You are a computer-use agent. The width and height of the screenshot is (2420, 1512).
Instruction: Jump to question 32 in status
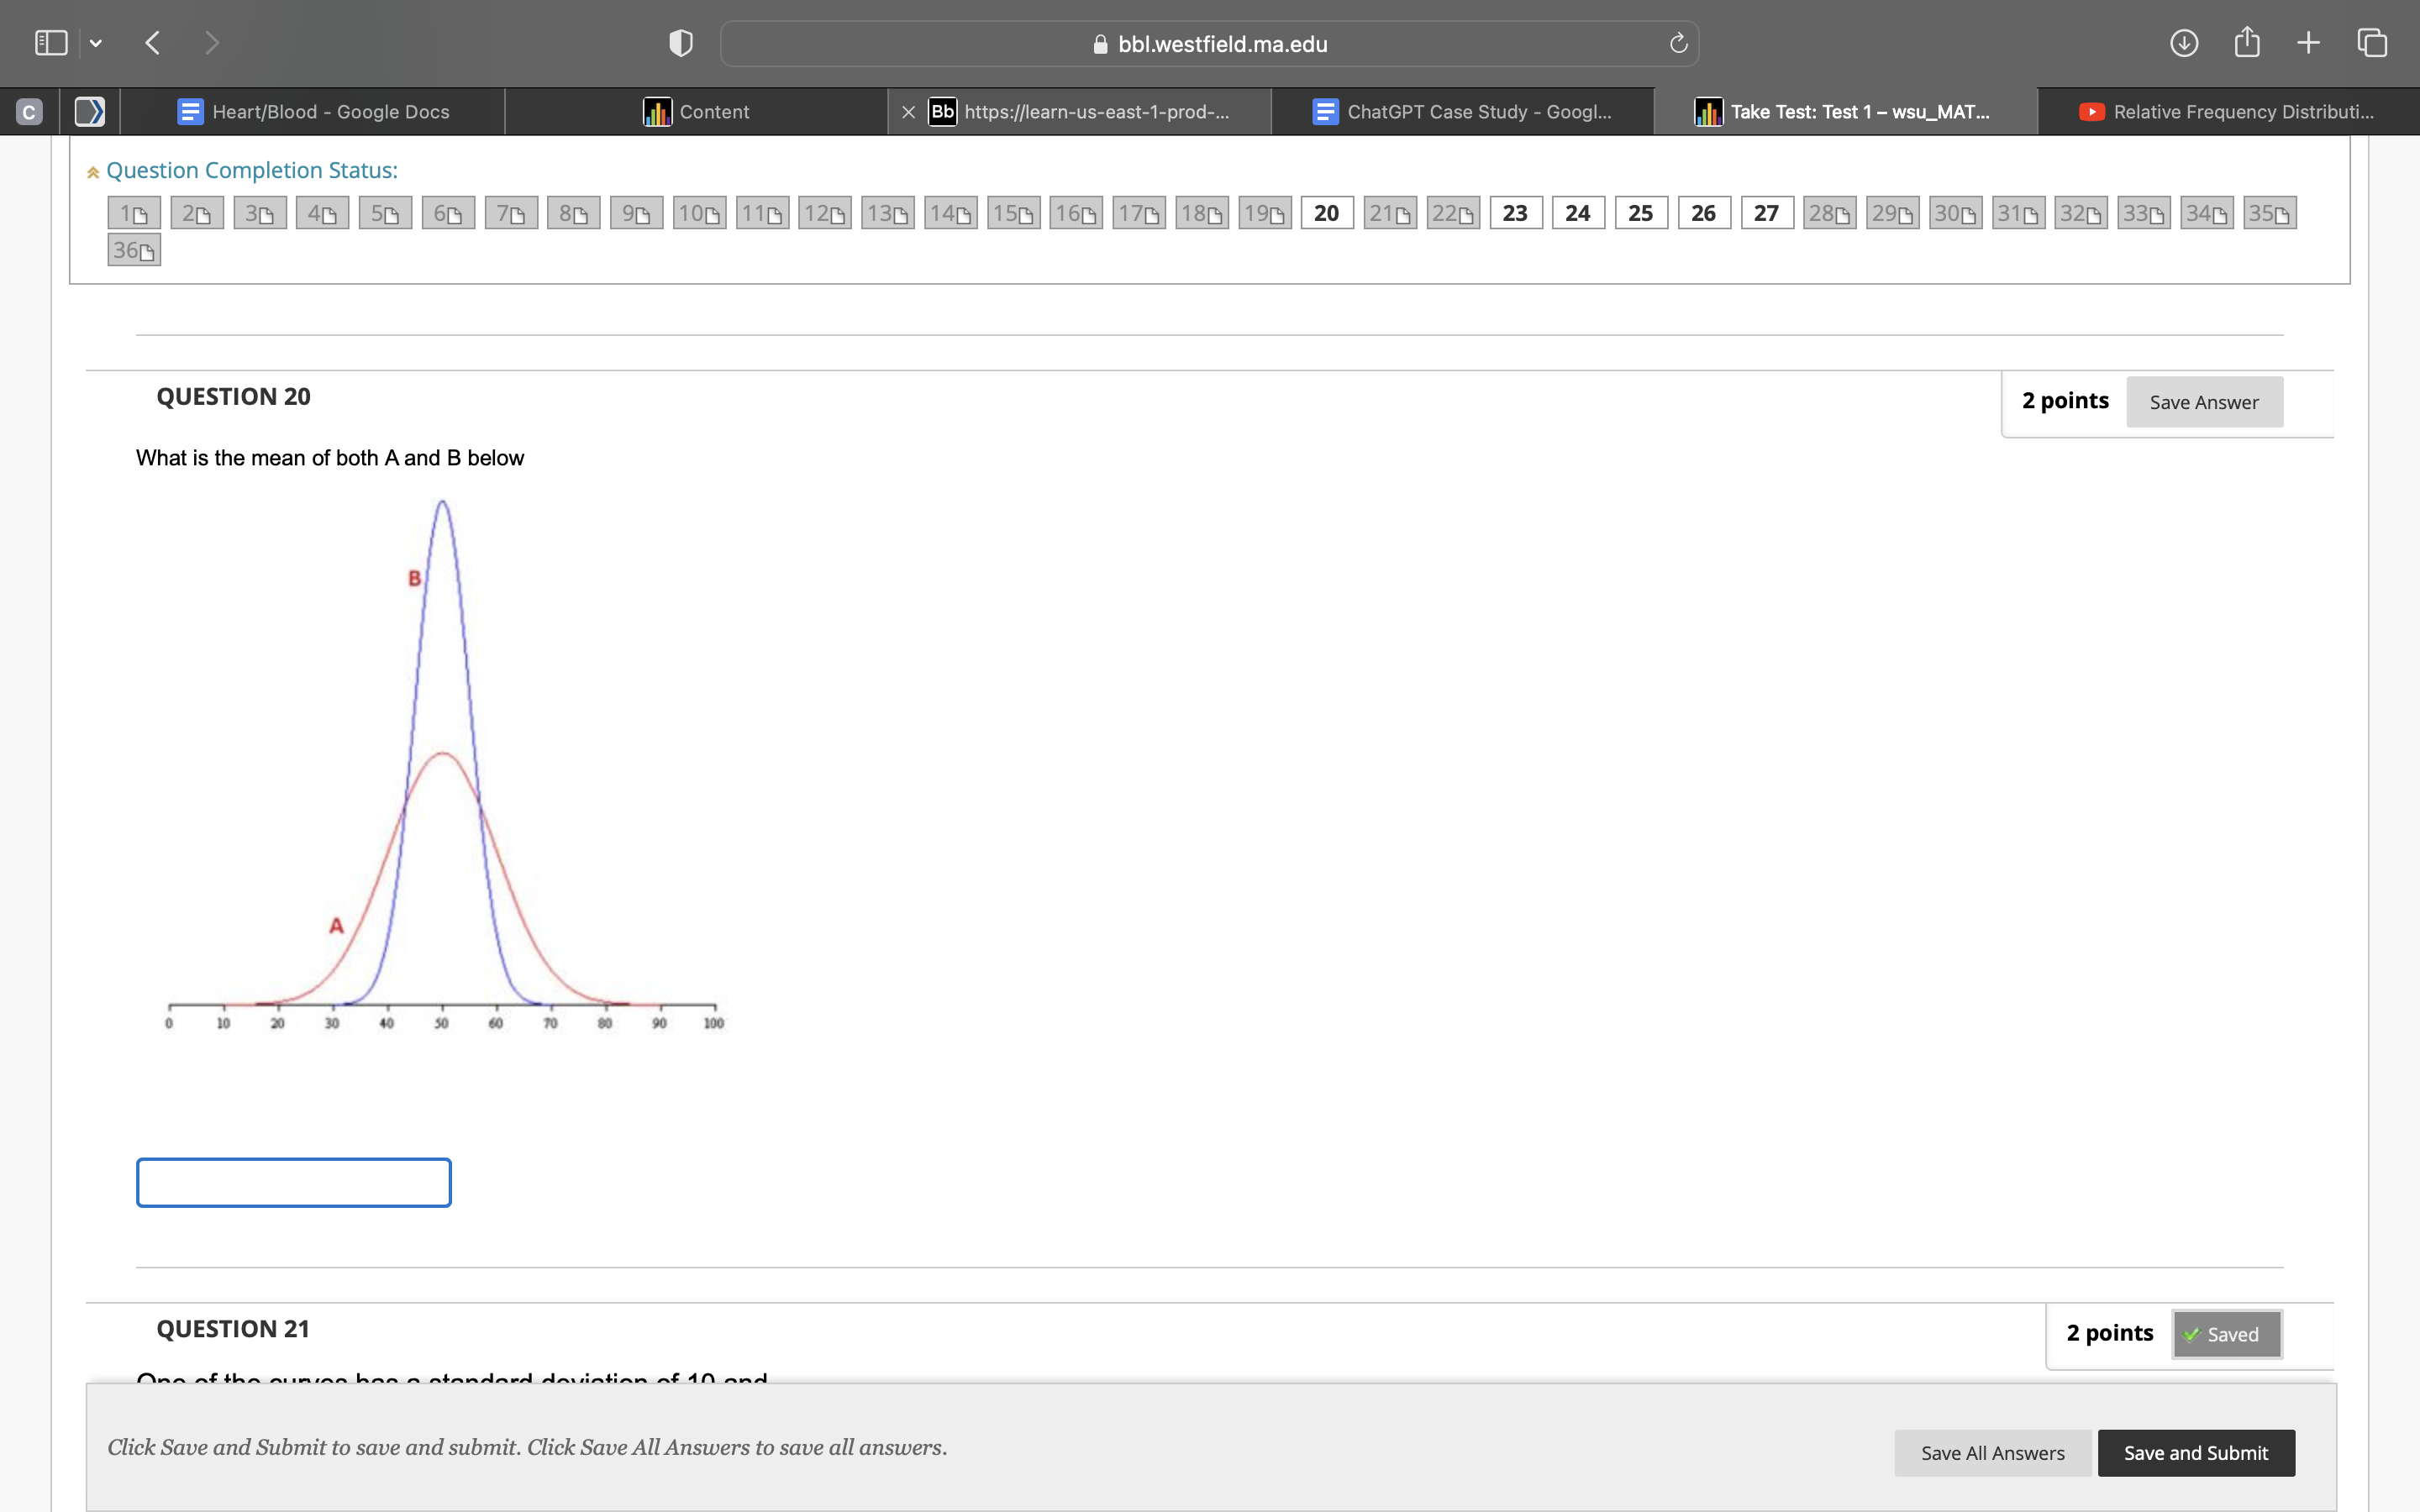(2081, 213)
